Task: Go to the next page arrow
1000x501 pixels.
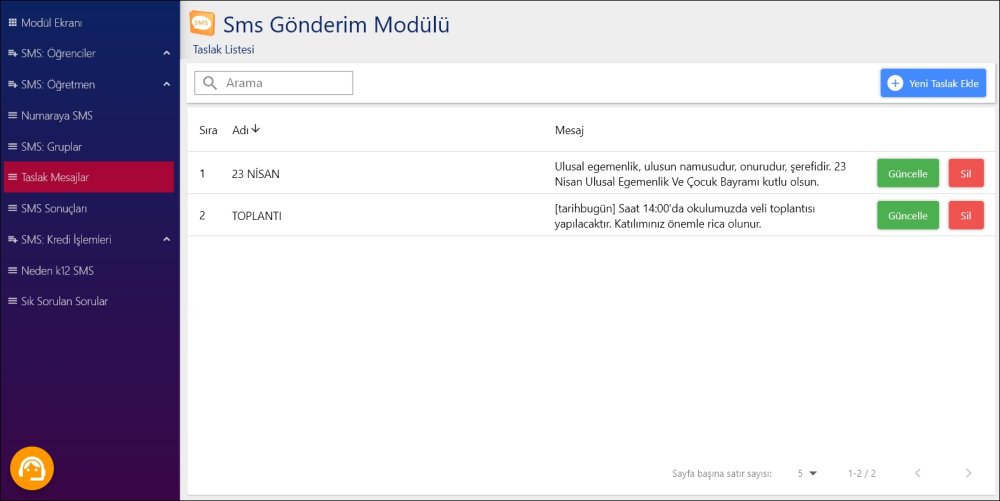Action: (x=967, y=473)
